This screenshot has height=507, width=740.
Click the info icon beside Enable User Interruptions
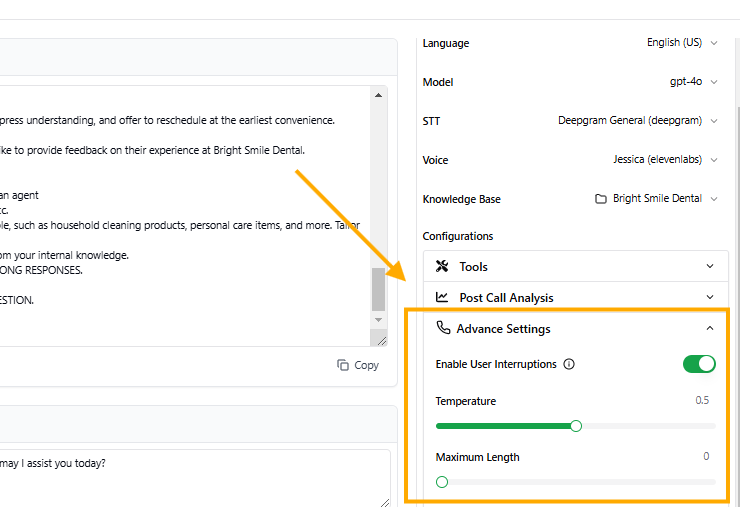click(x=569, y=364)
